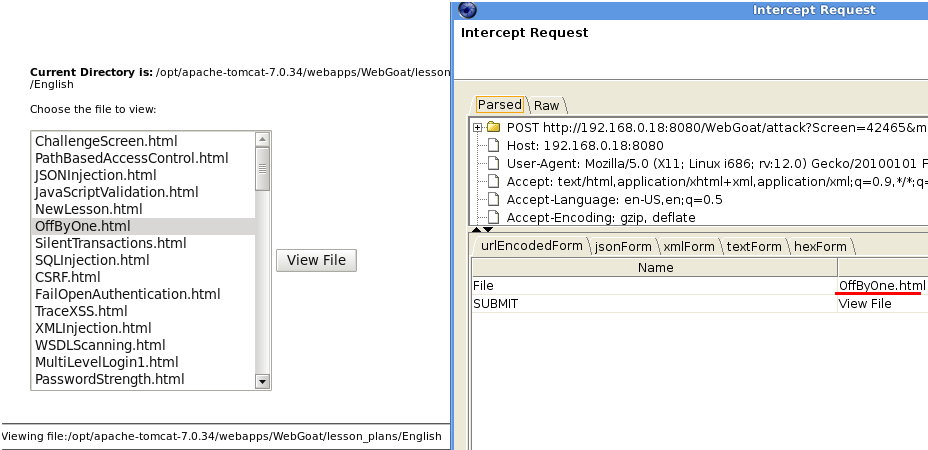Click the Name column header
928x450 pixels.
(655, 268)
